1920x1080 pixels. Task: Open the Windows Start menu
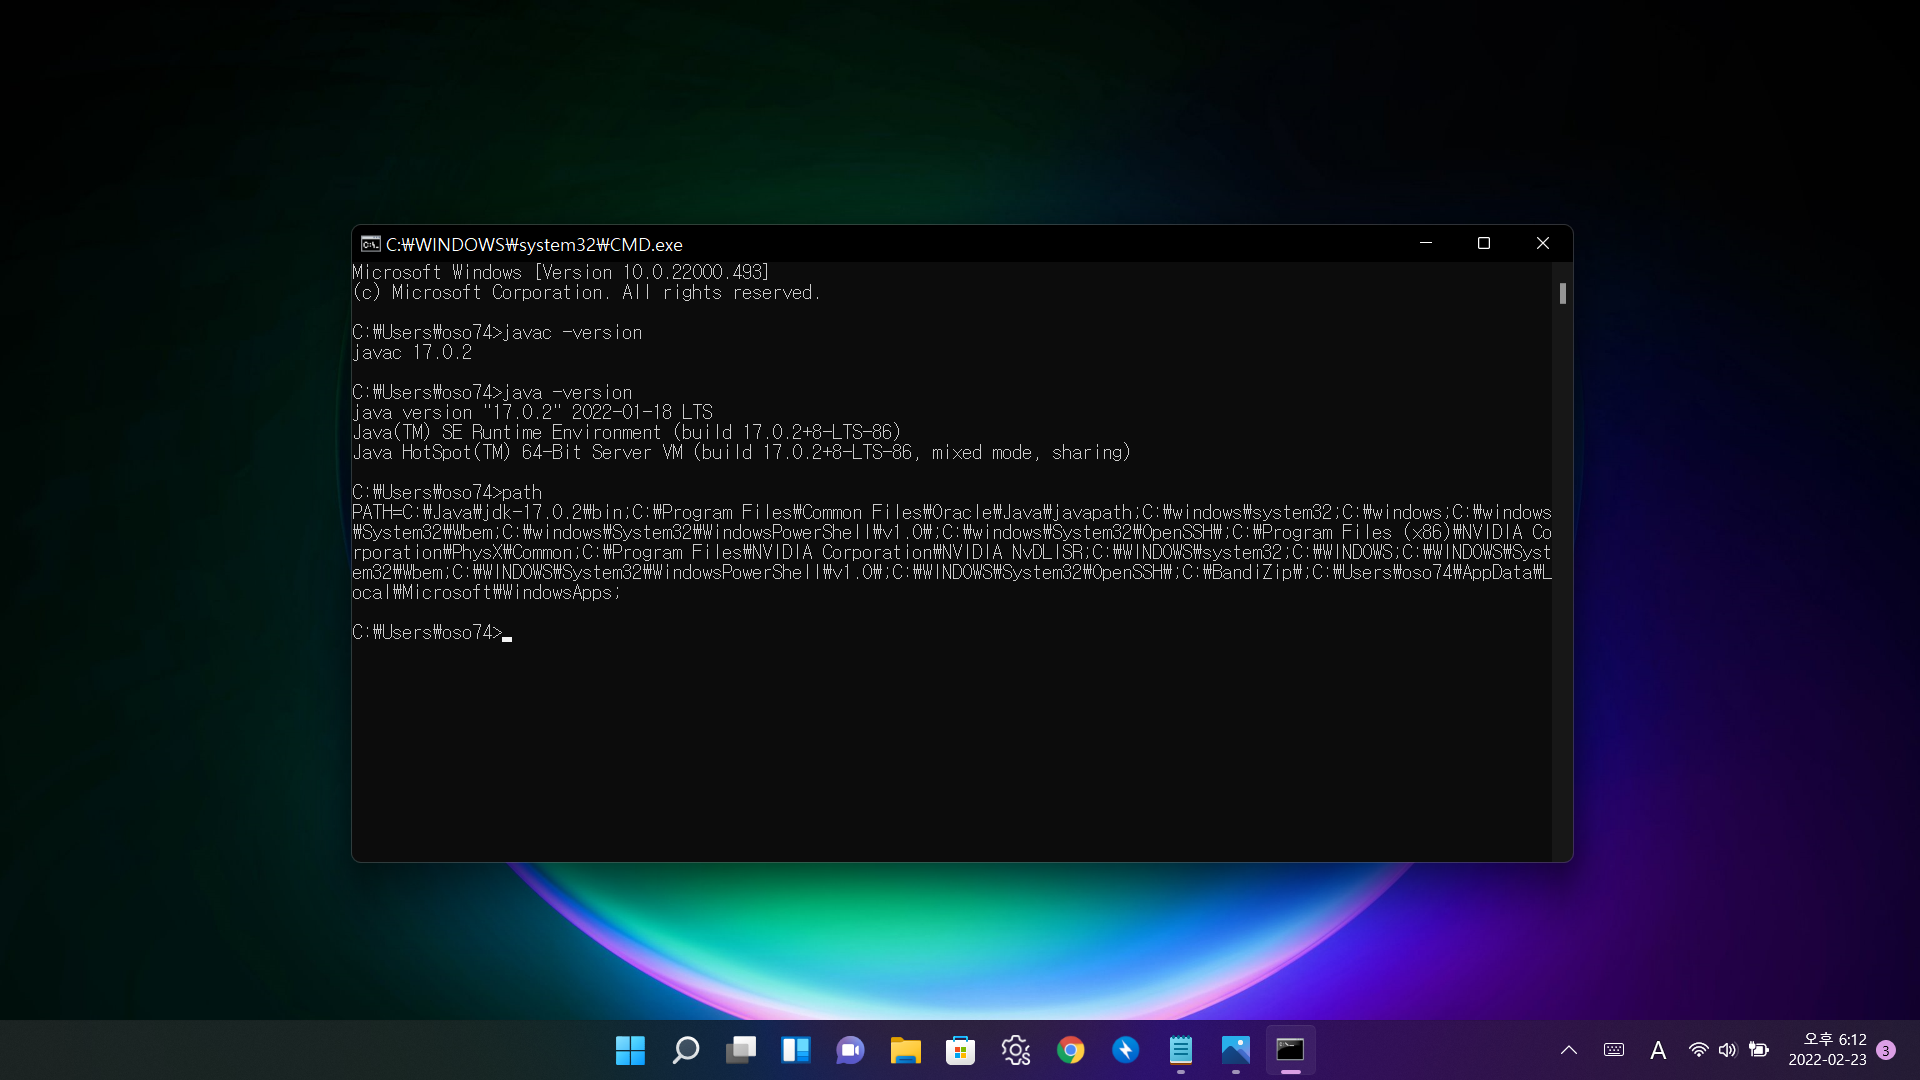tap(630, 1050)
